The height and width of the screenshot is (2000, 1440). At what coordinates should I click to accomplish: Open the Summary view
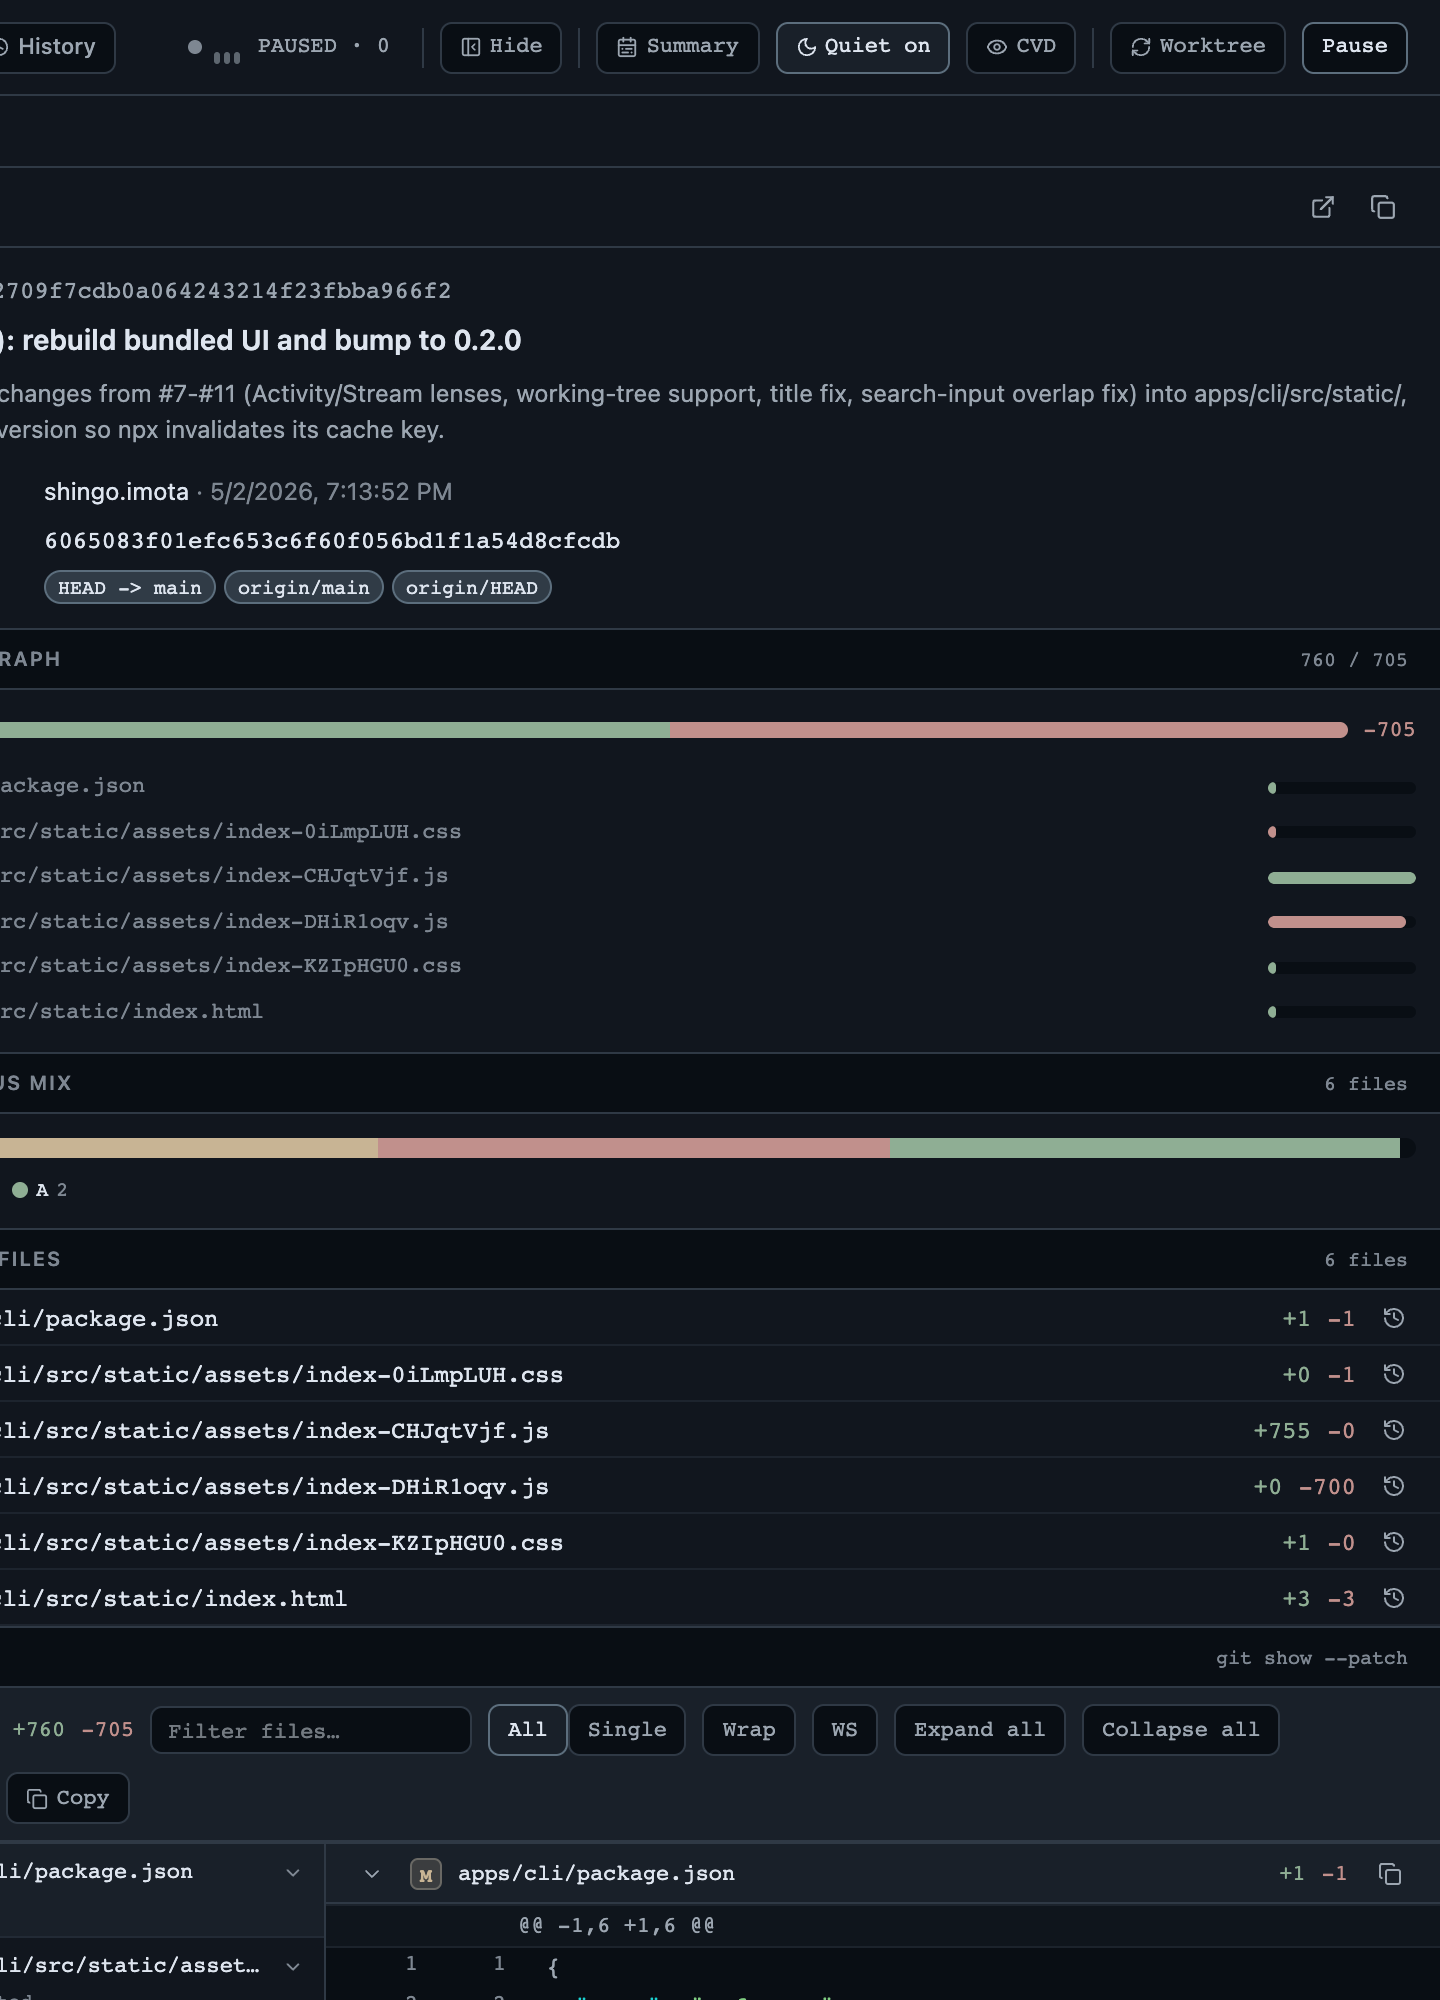coord(678,47)
